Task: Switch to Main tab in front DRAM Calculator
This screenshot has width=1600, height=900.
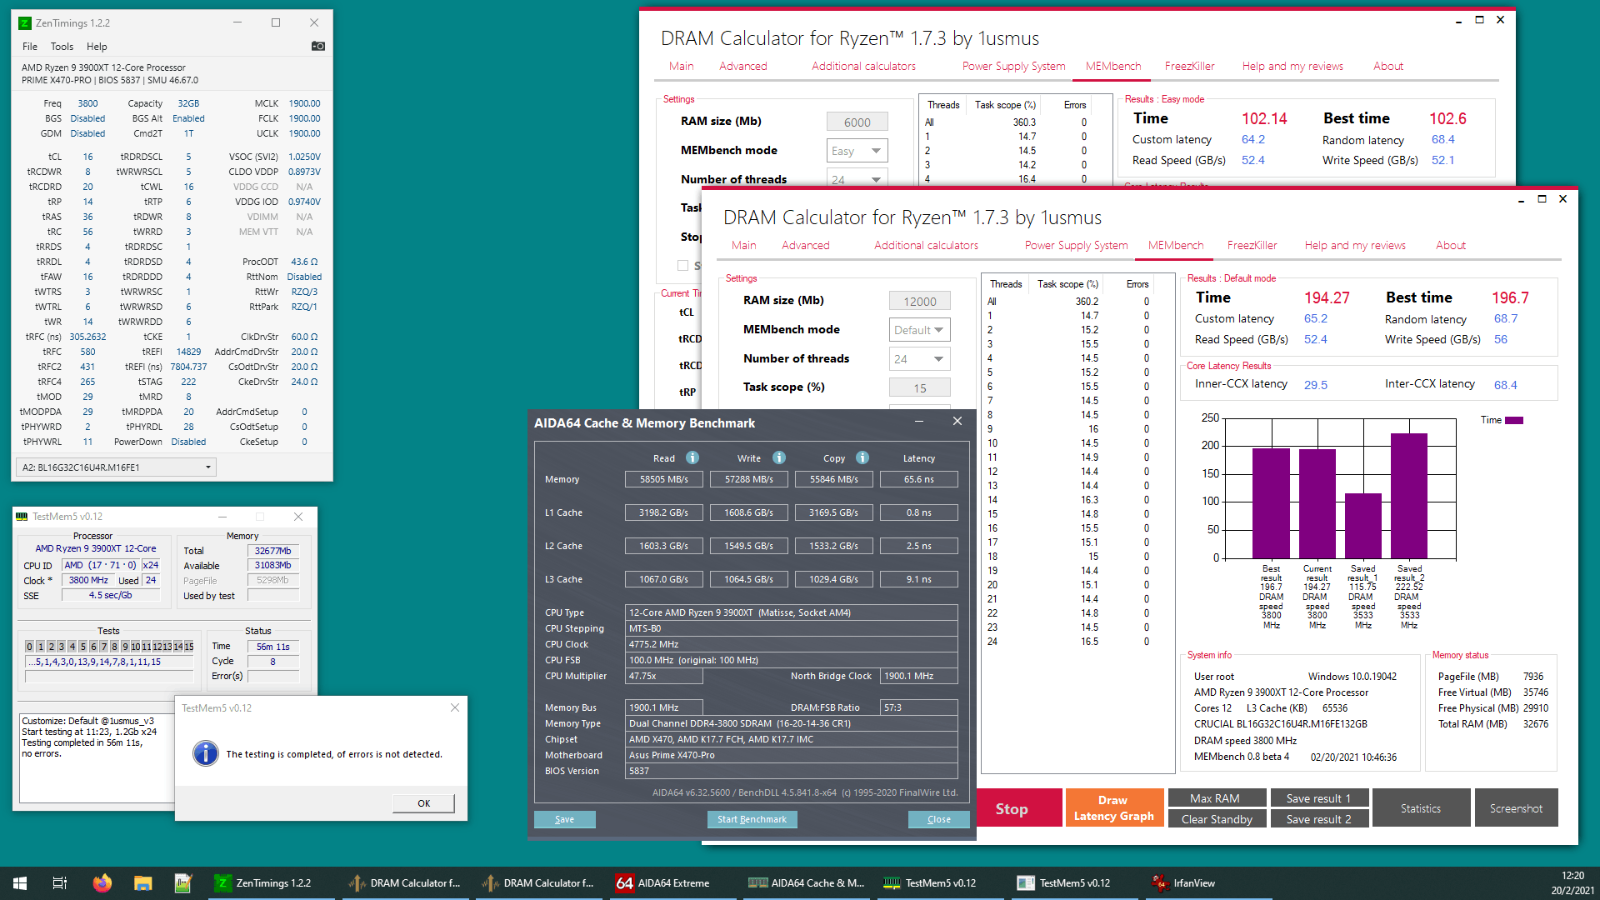Action: point(744,245)
